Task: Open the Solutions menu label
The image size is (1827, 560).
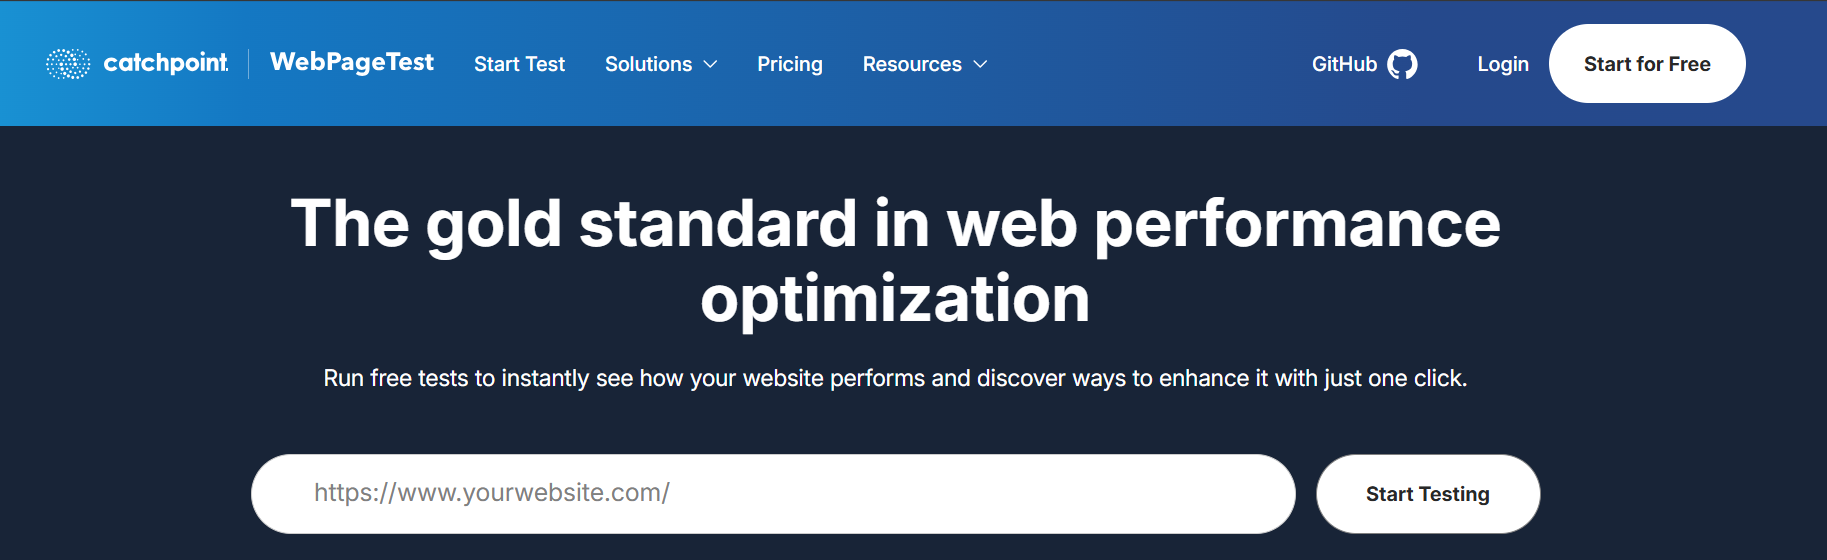Action: (x=648, y=64)
